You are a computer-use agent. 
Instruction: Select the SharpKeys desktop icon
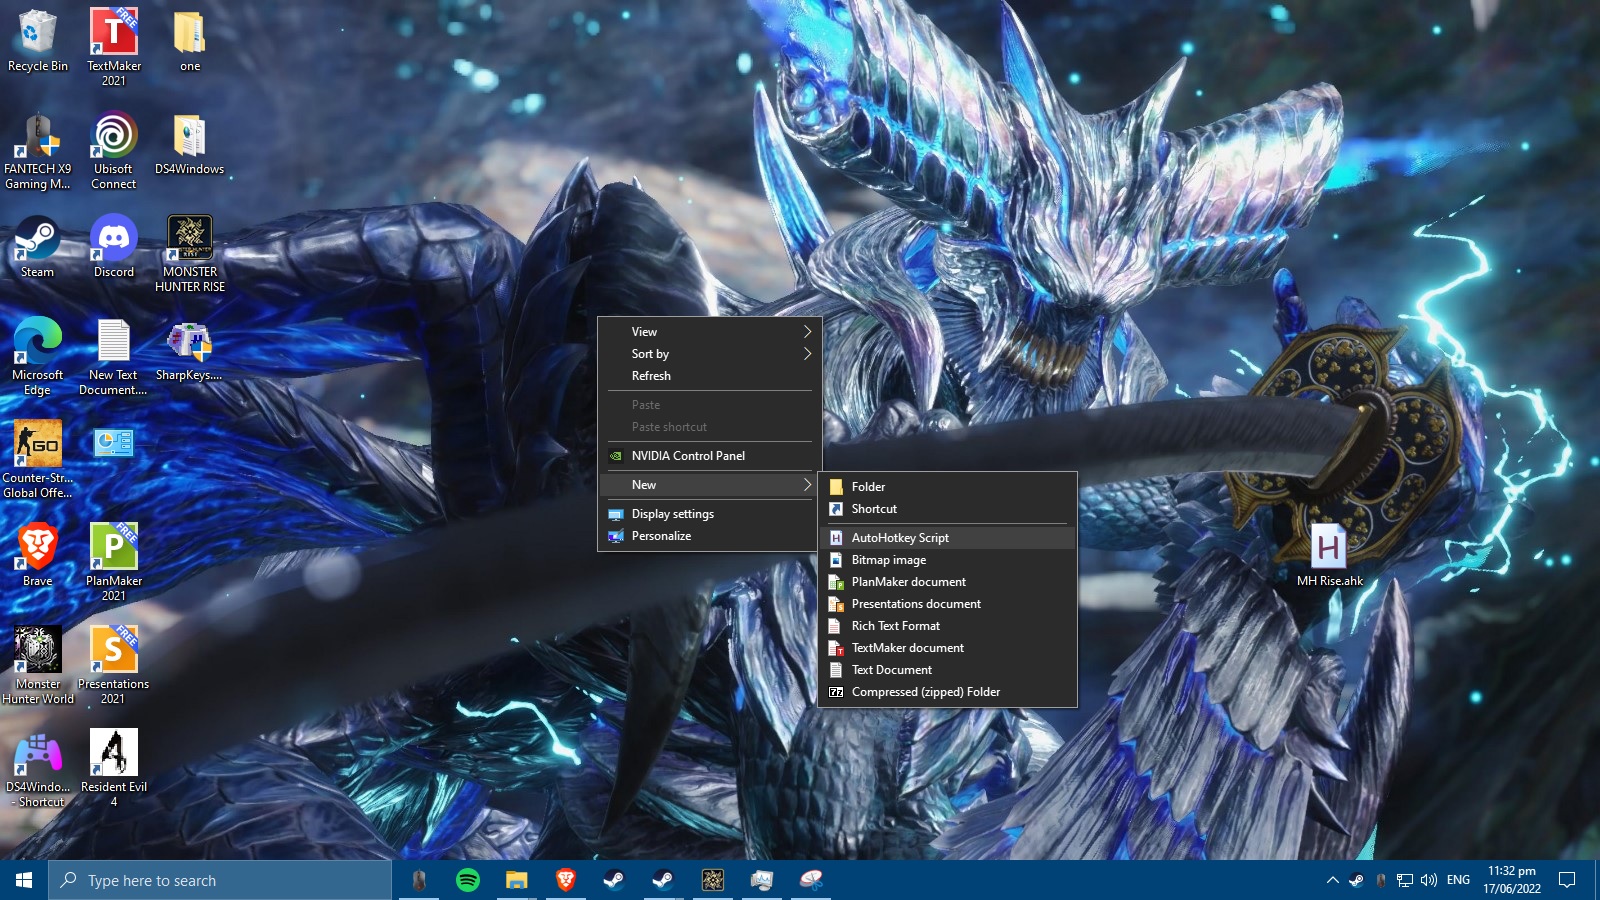coord(190,350)
